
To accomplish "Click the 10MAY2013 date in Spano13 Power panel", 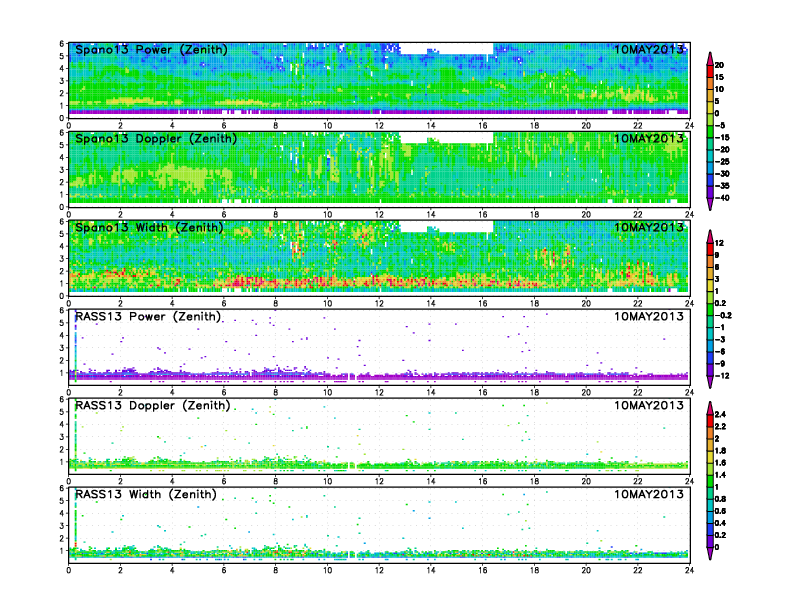I will [649, 49].
